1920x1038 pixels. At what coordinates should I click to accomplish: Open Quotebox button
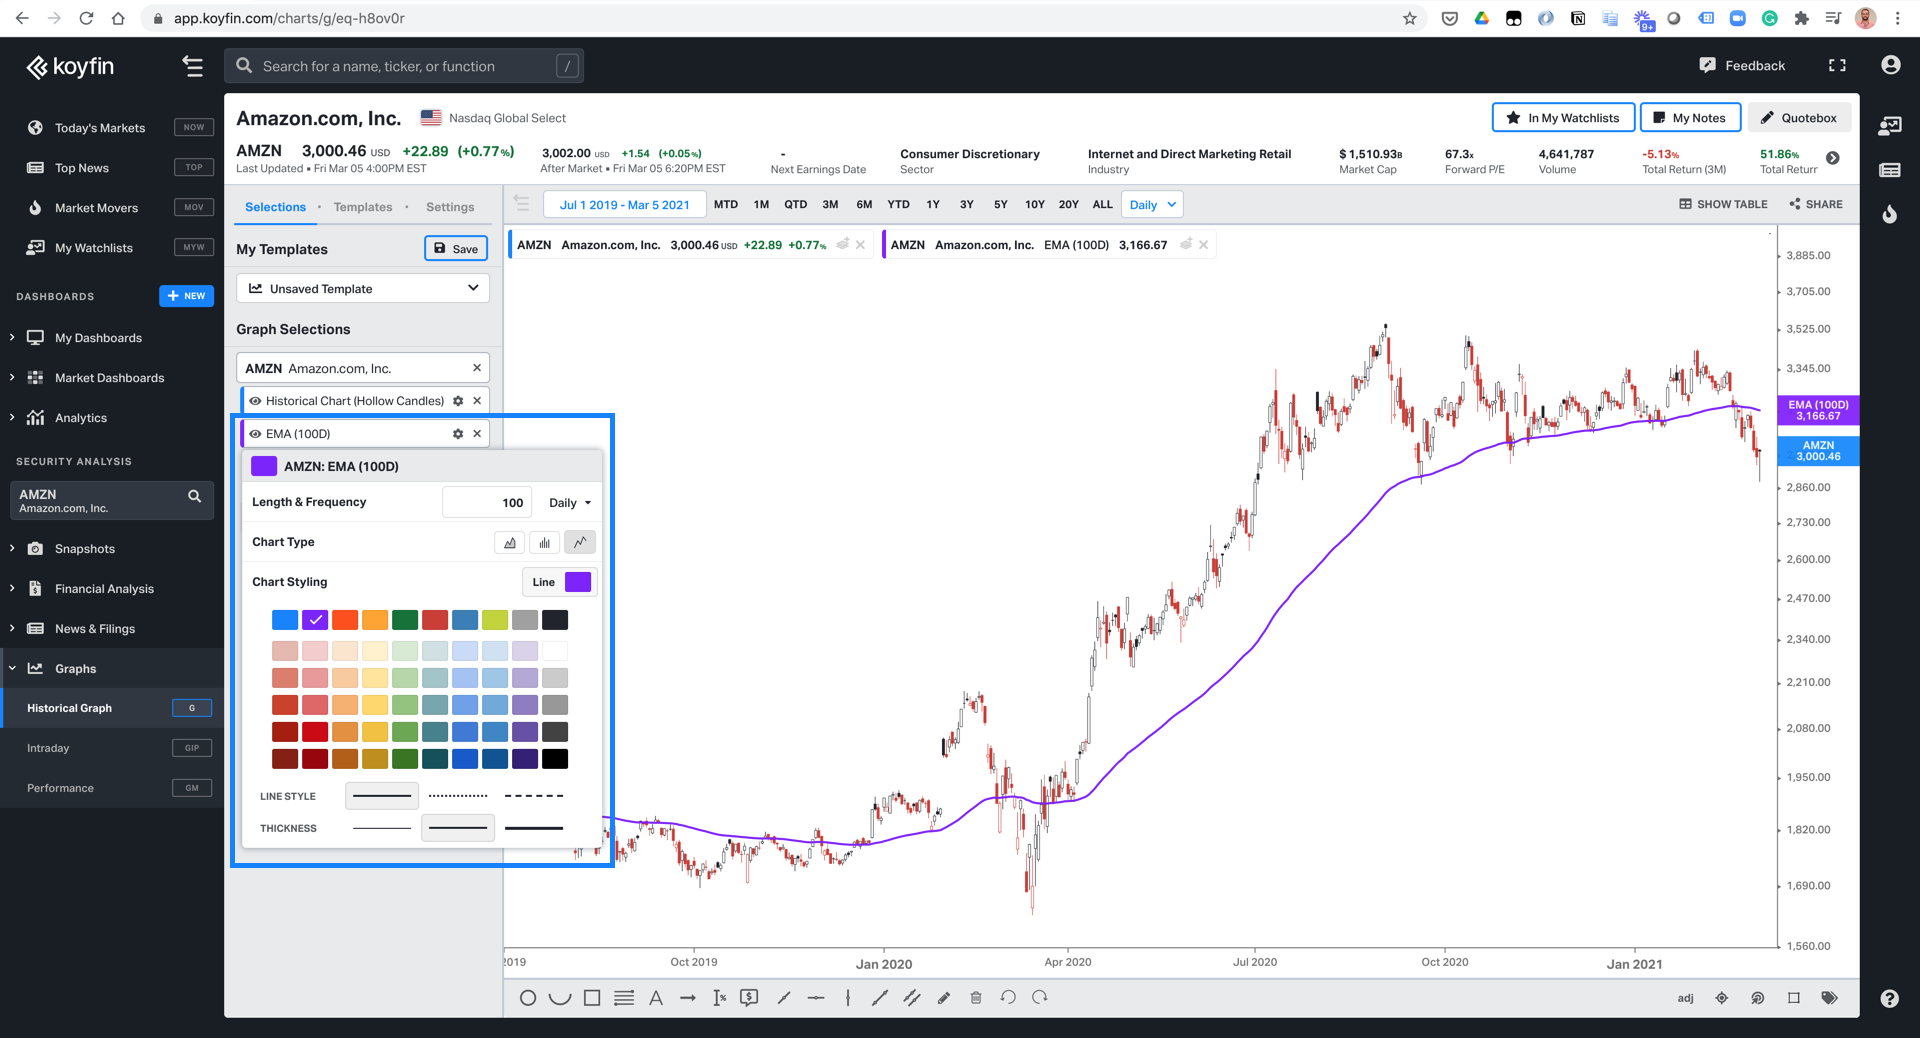click(1799, 118)
